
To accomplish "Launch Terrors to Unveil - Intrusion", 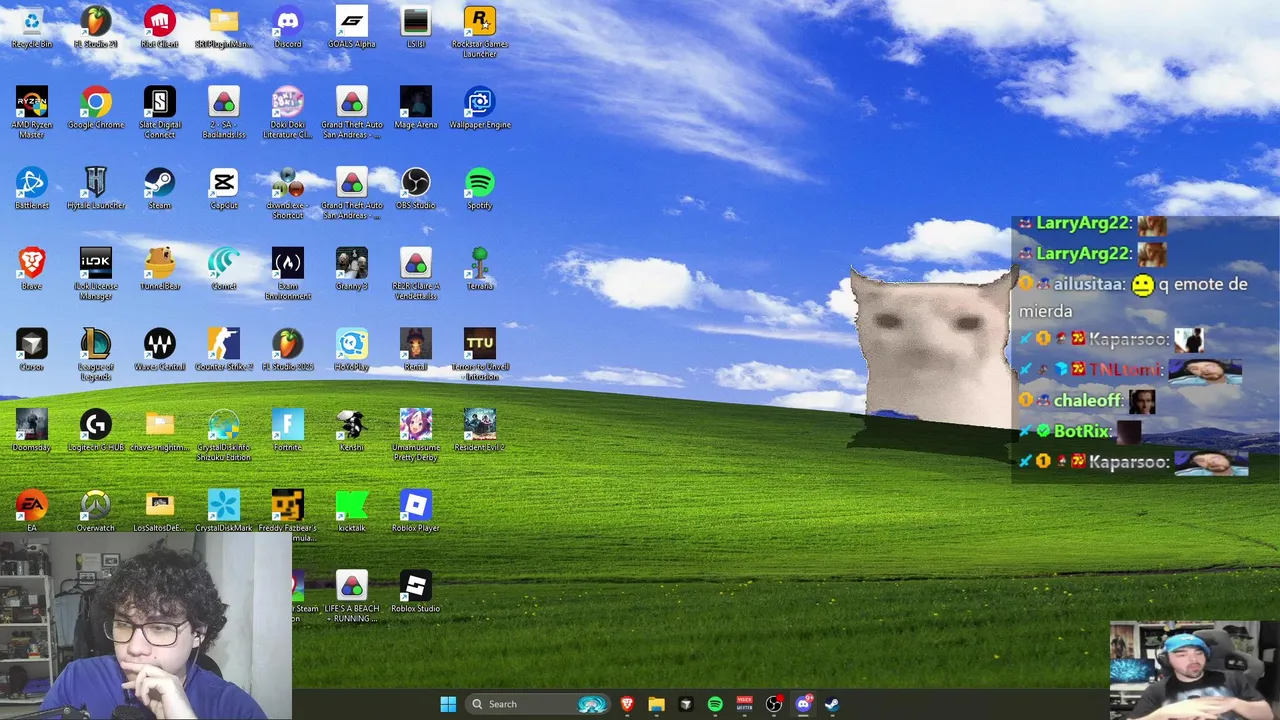I will [480, 355].
